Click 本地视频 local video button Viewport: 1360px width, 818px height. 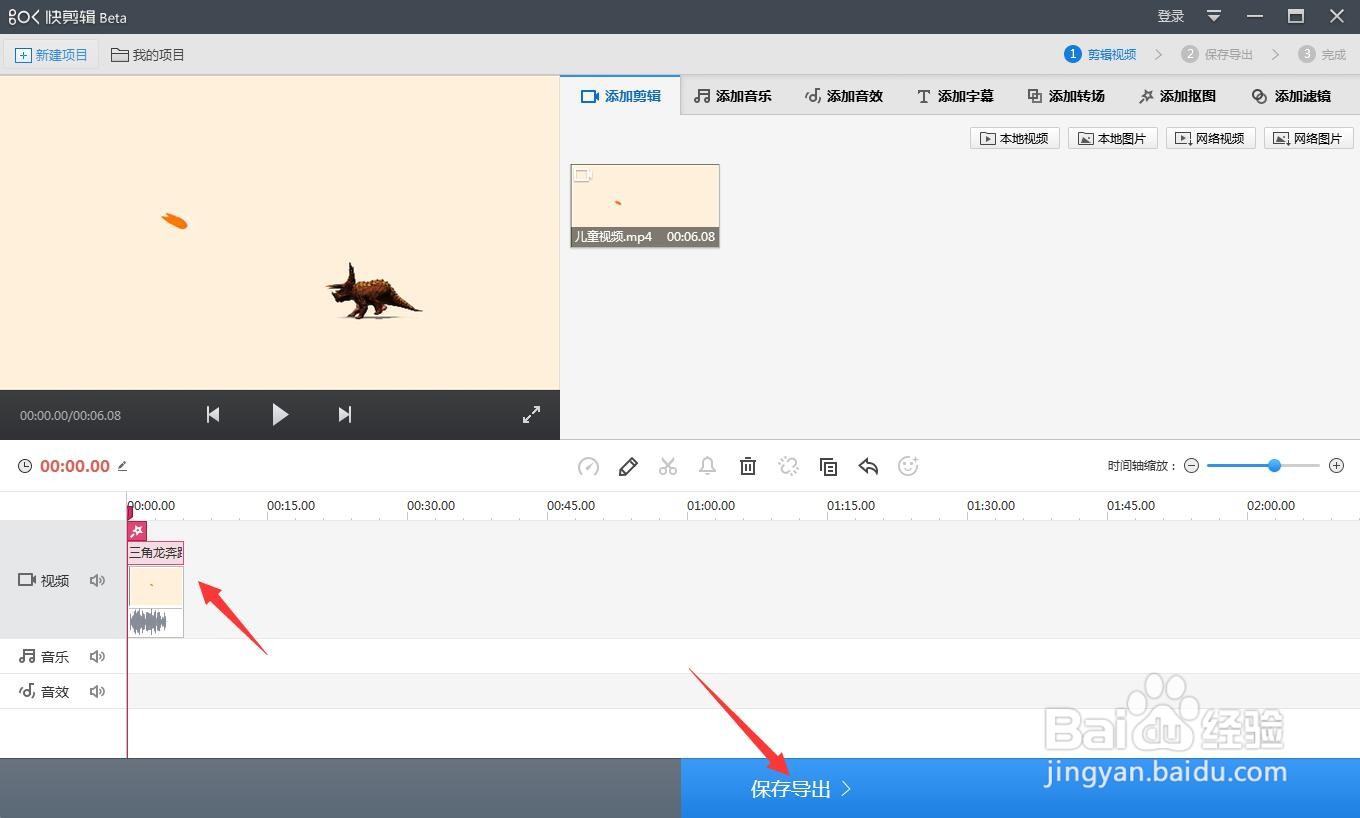[x=1015, y=138]
